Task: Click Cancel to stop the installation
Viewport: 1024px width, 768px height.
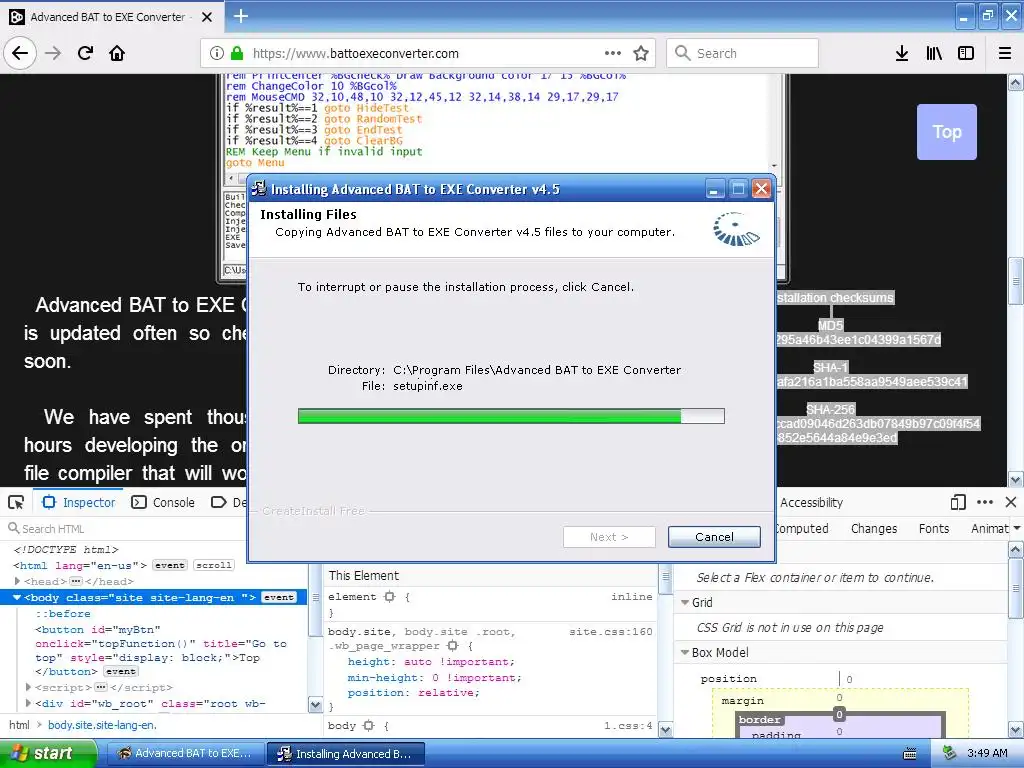Action: (714, 537)
